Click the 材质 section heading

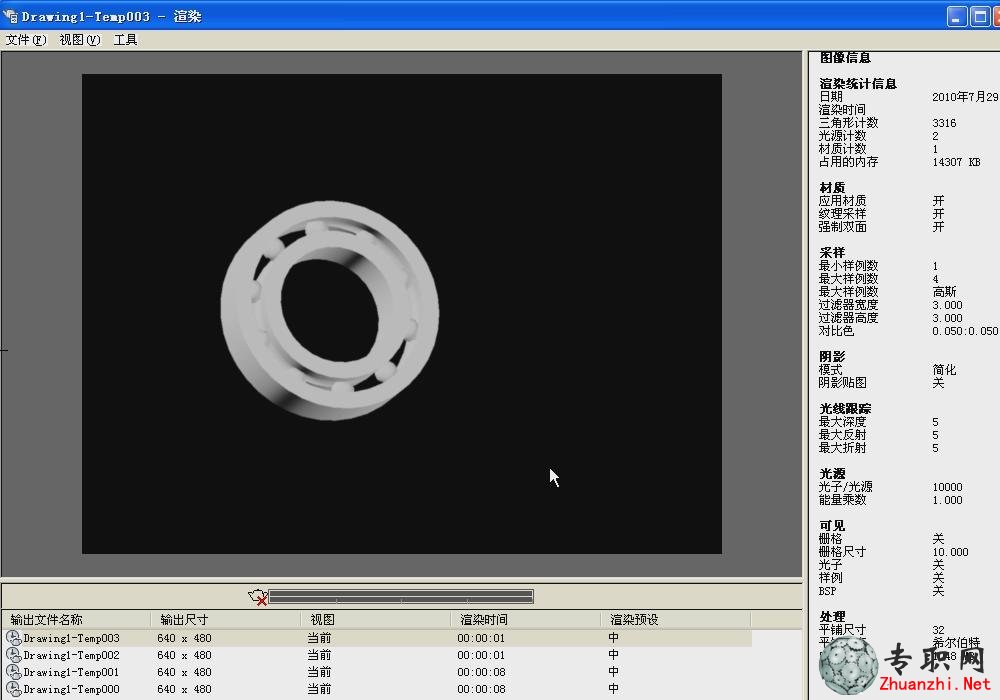[x=832, y=187]
